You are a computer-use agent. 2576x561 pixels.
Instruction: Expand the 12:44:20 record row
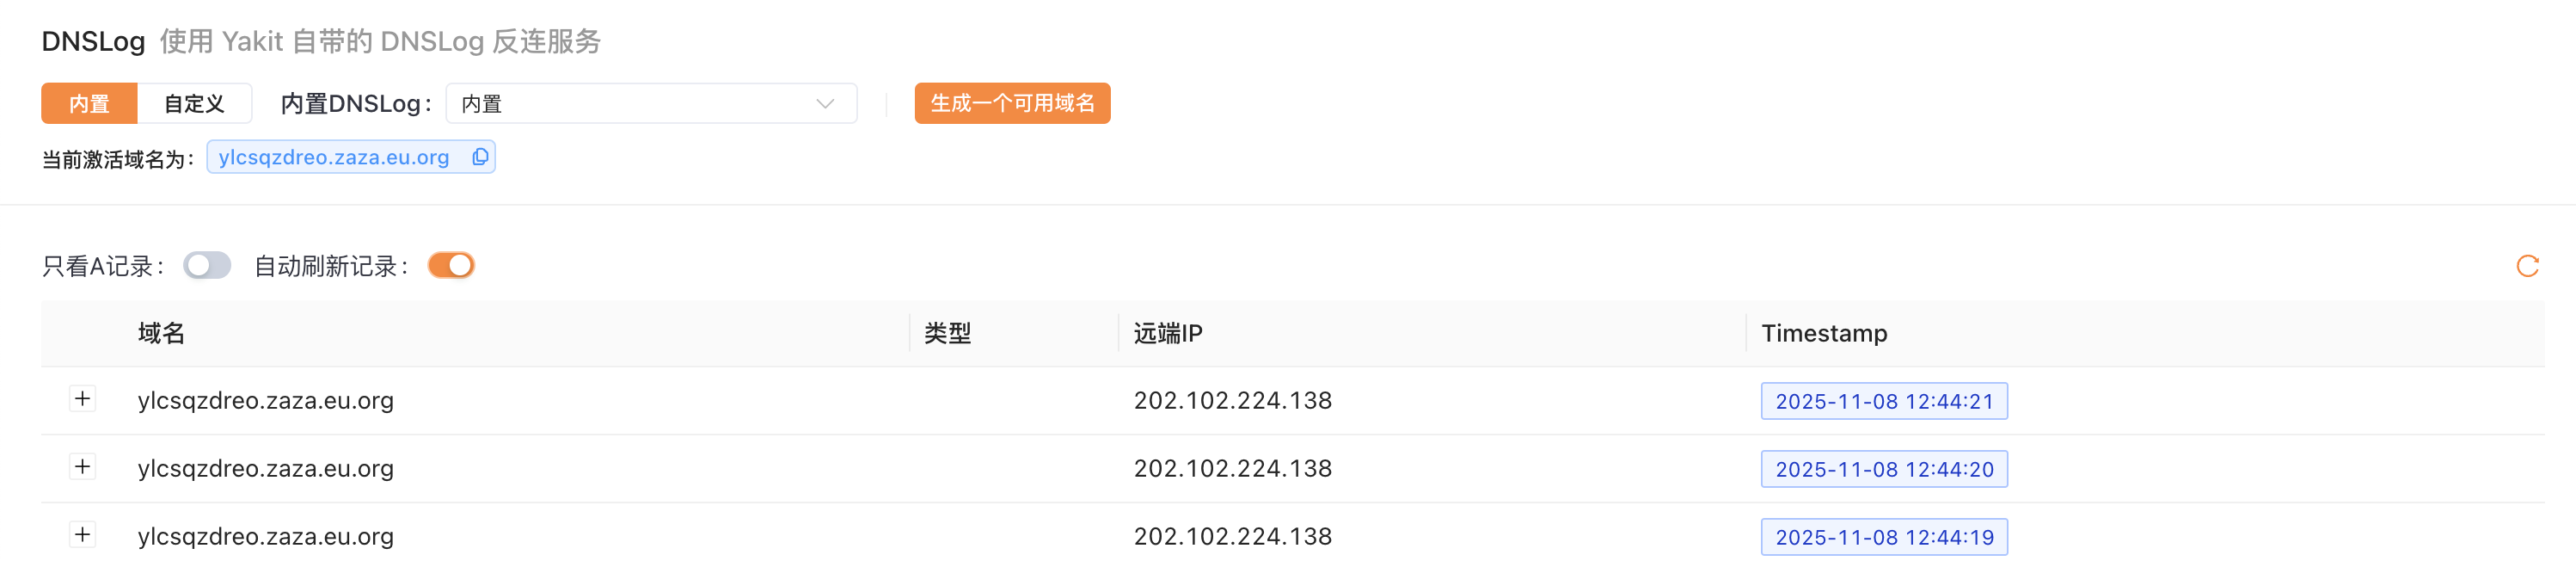click(82, 467)
